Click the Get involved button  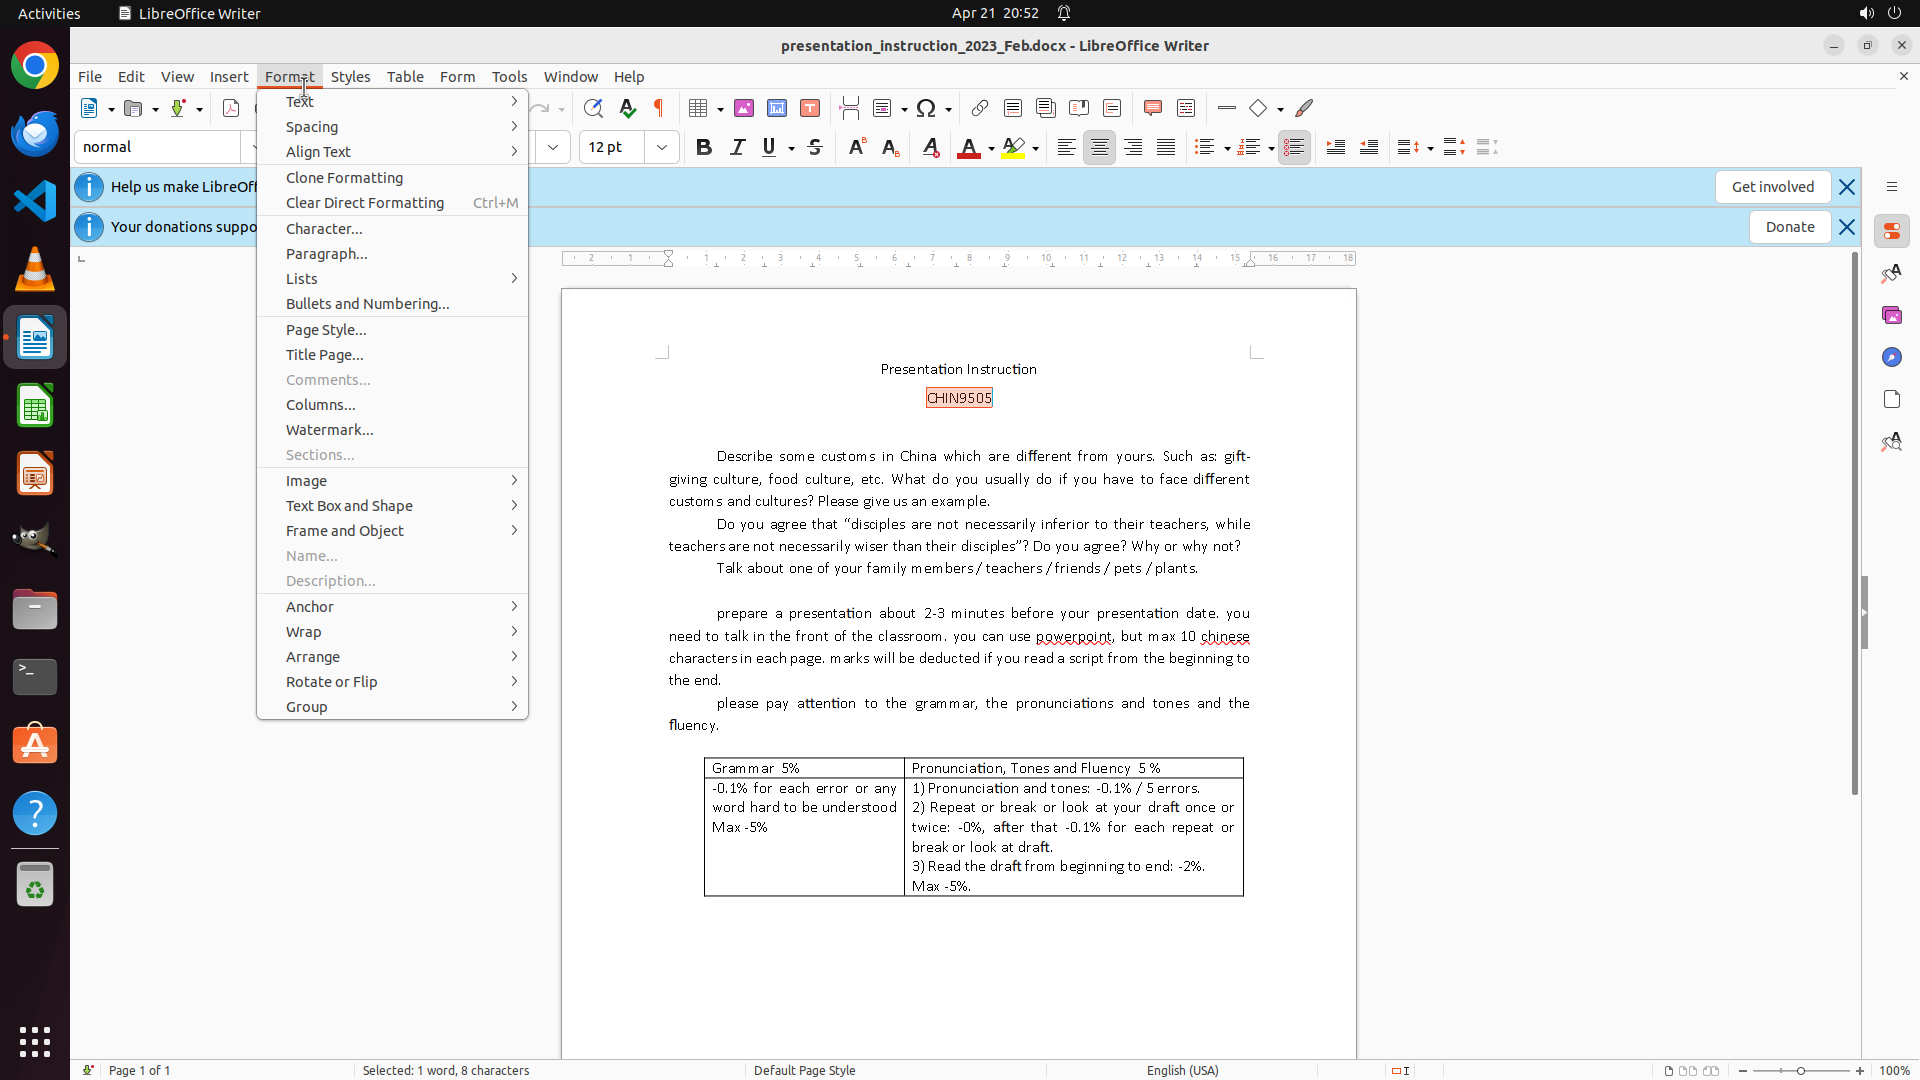(1772, 187)
